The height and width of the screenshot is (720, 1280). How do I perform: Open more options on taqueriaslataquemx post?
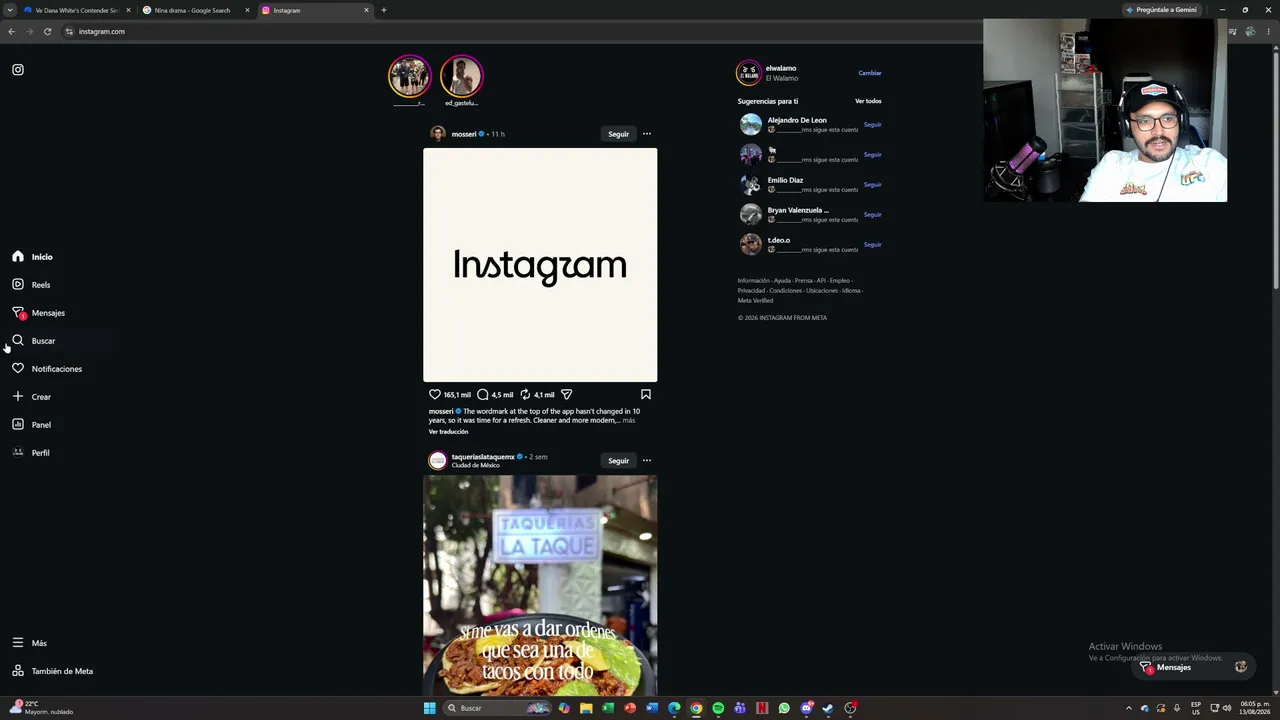647,461
